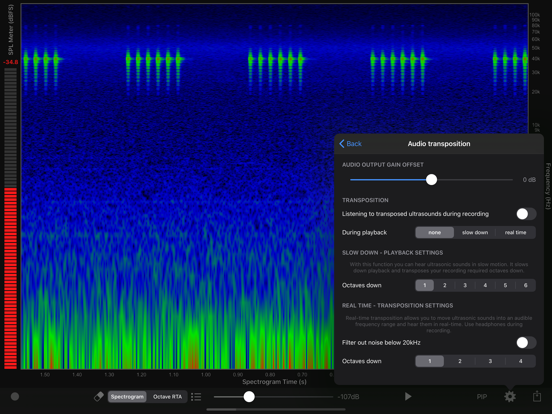
Task: Go back using the Back chevron
Action: pos(350,144)
